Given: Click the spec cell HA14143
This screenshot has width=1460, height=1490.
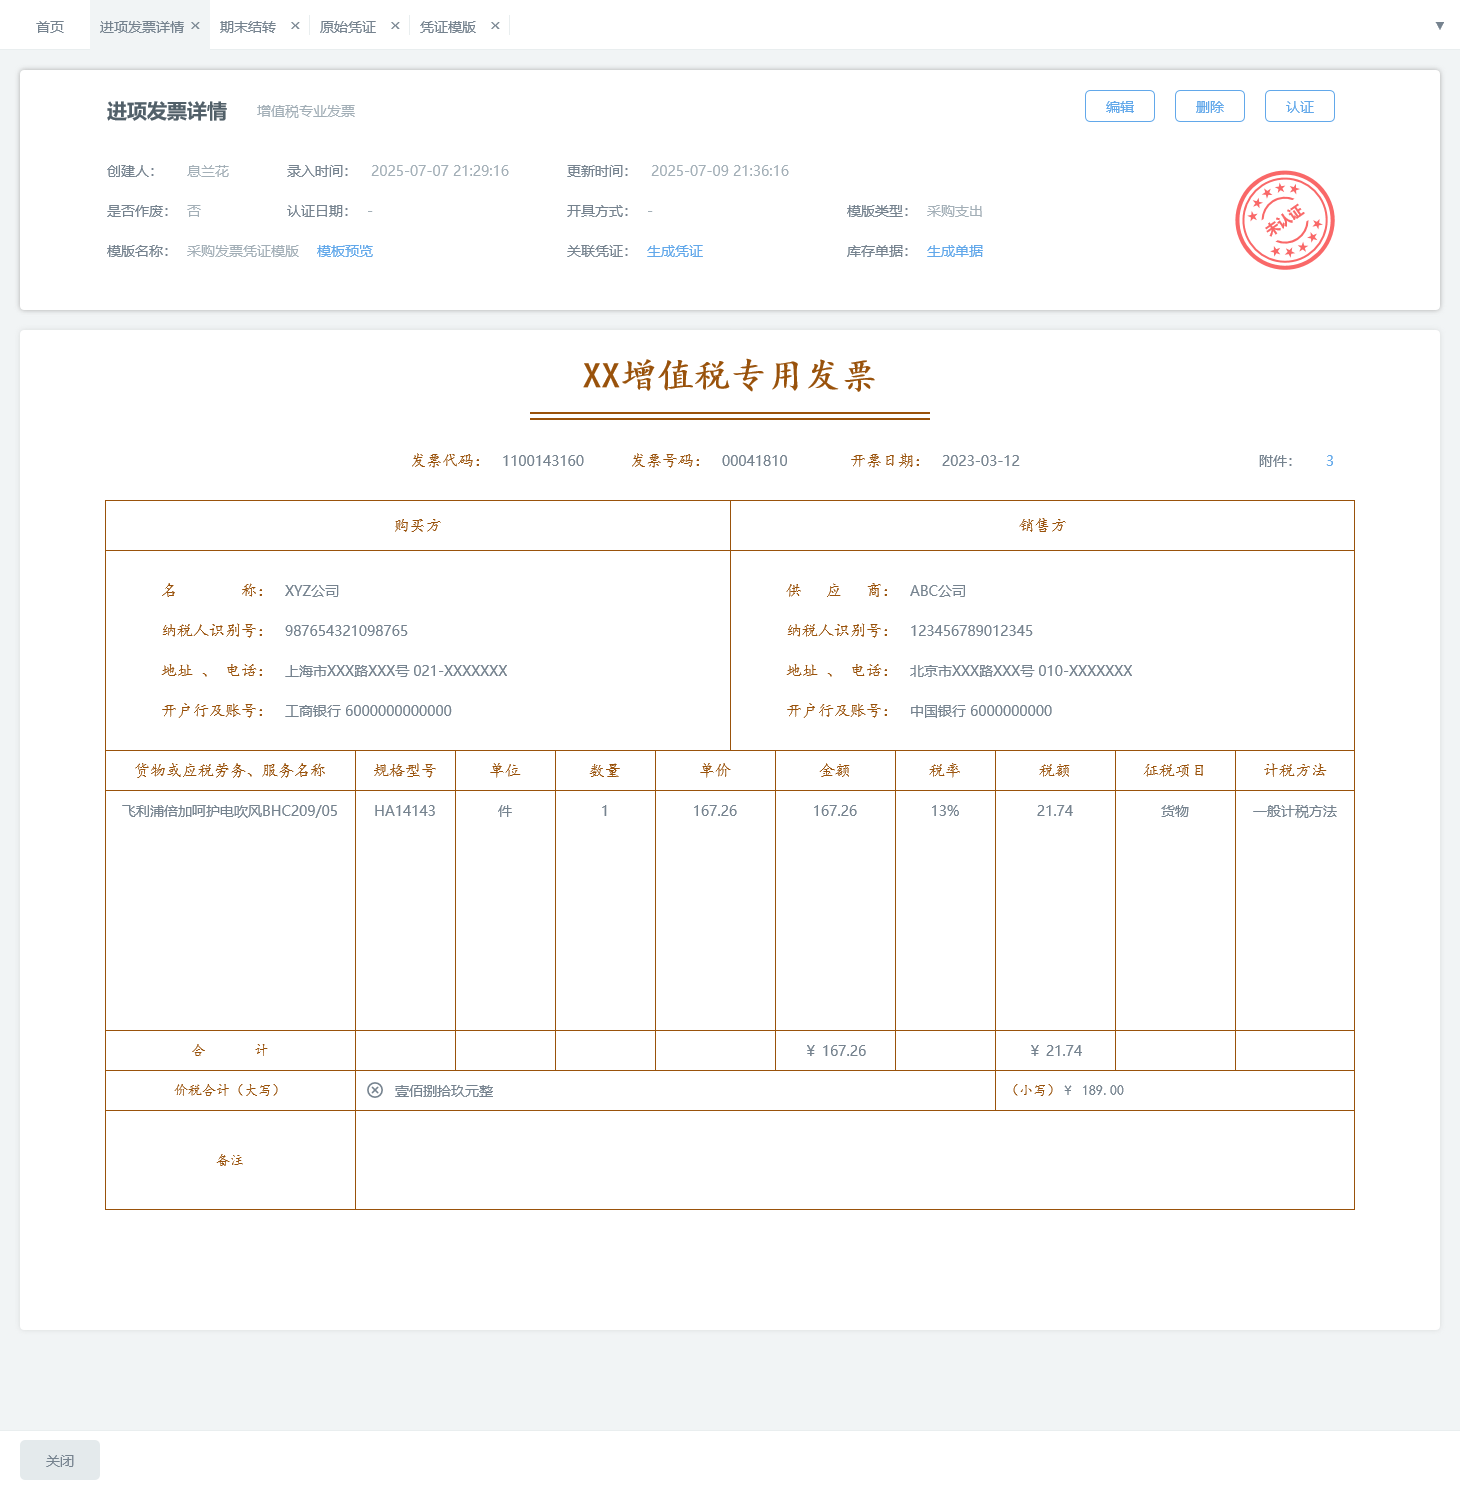Looking at the screenshot, I should click(405, 811).
